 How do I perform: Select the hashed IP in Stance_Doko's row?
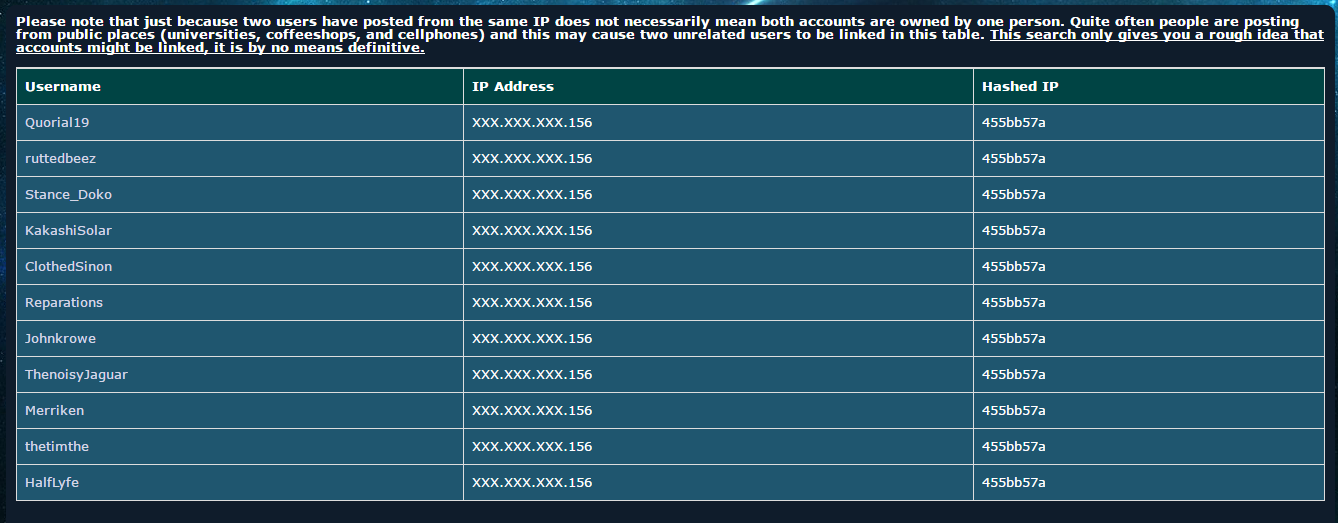click(1014, 195)
